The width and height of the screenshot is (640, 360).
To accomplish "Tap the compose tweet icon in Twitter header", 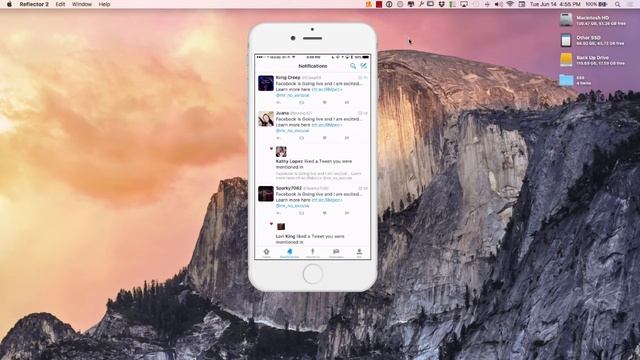I will (364, 65).
